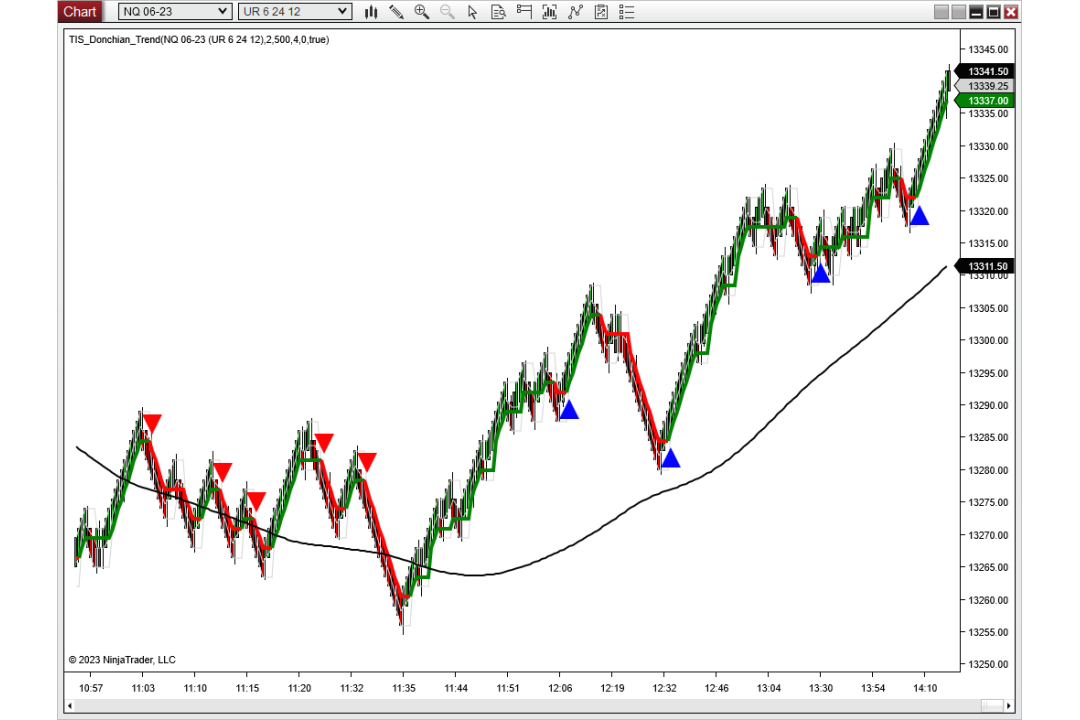Click the blue up arrow near 13:30
This screenshot has height=720, width=1080.
tap(820, 274)
